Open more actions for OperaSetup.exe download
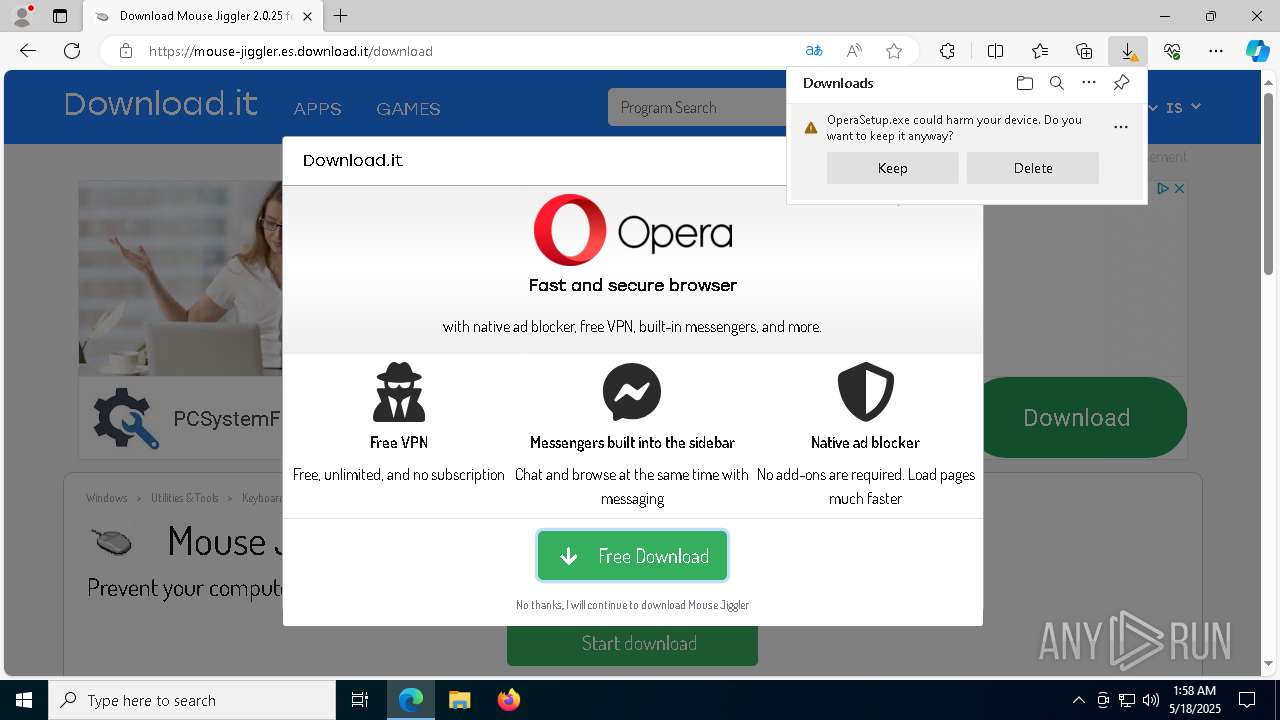 click(x=1121, y=127)
